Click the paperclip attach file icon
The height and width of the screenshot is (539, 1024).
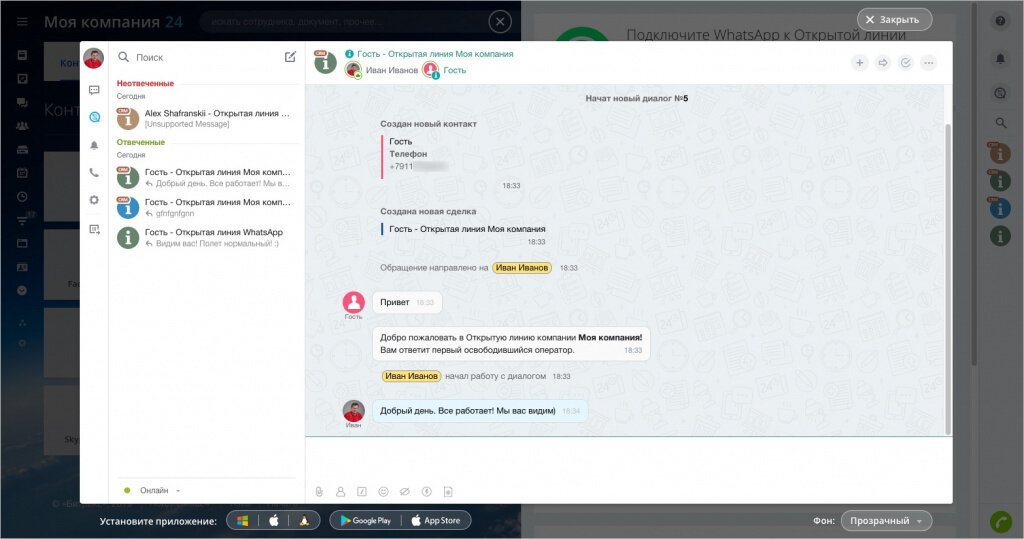[319, 491]
